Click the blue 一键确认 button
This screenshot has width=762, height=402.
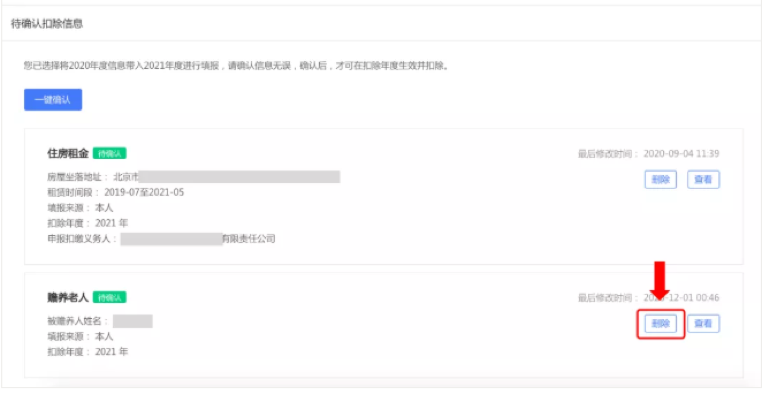53,100
